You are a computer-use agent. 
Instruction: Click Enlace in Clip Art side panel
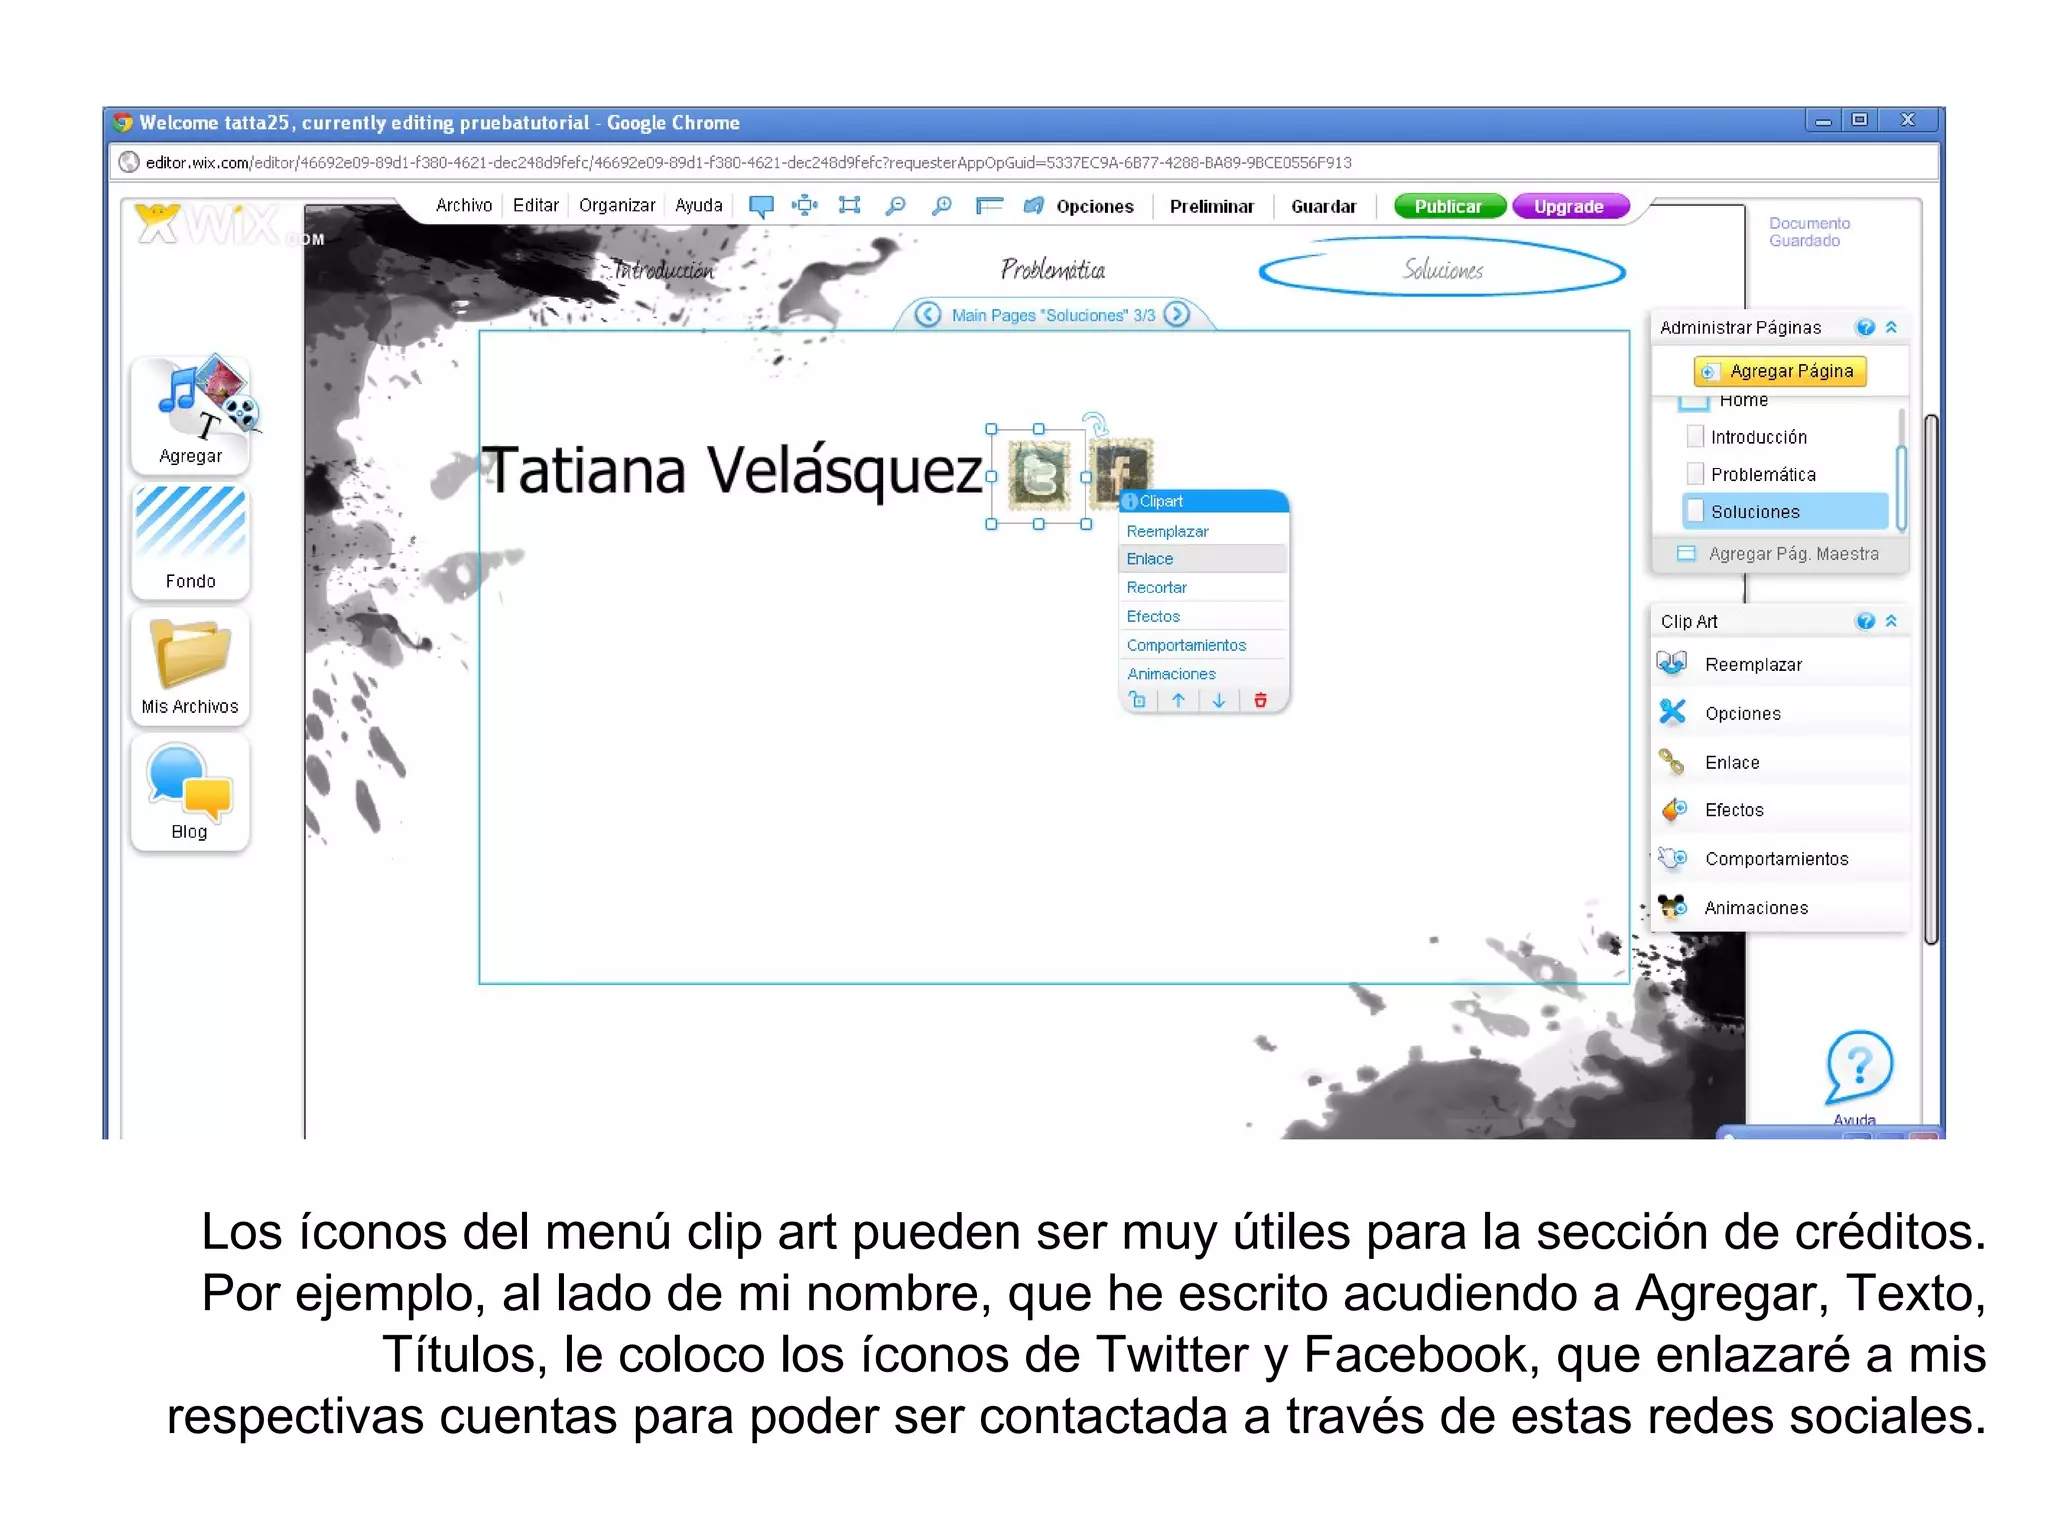(x=1780, y=762)
